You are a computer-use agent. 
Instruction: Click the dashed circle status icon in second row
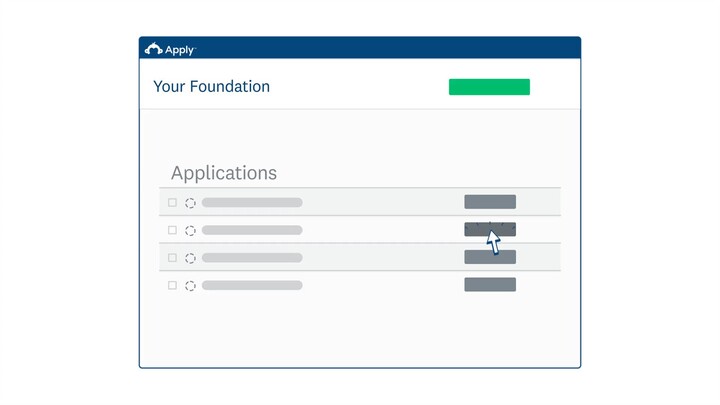(190, 230)
